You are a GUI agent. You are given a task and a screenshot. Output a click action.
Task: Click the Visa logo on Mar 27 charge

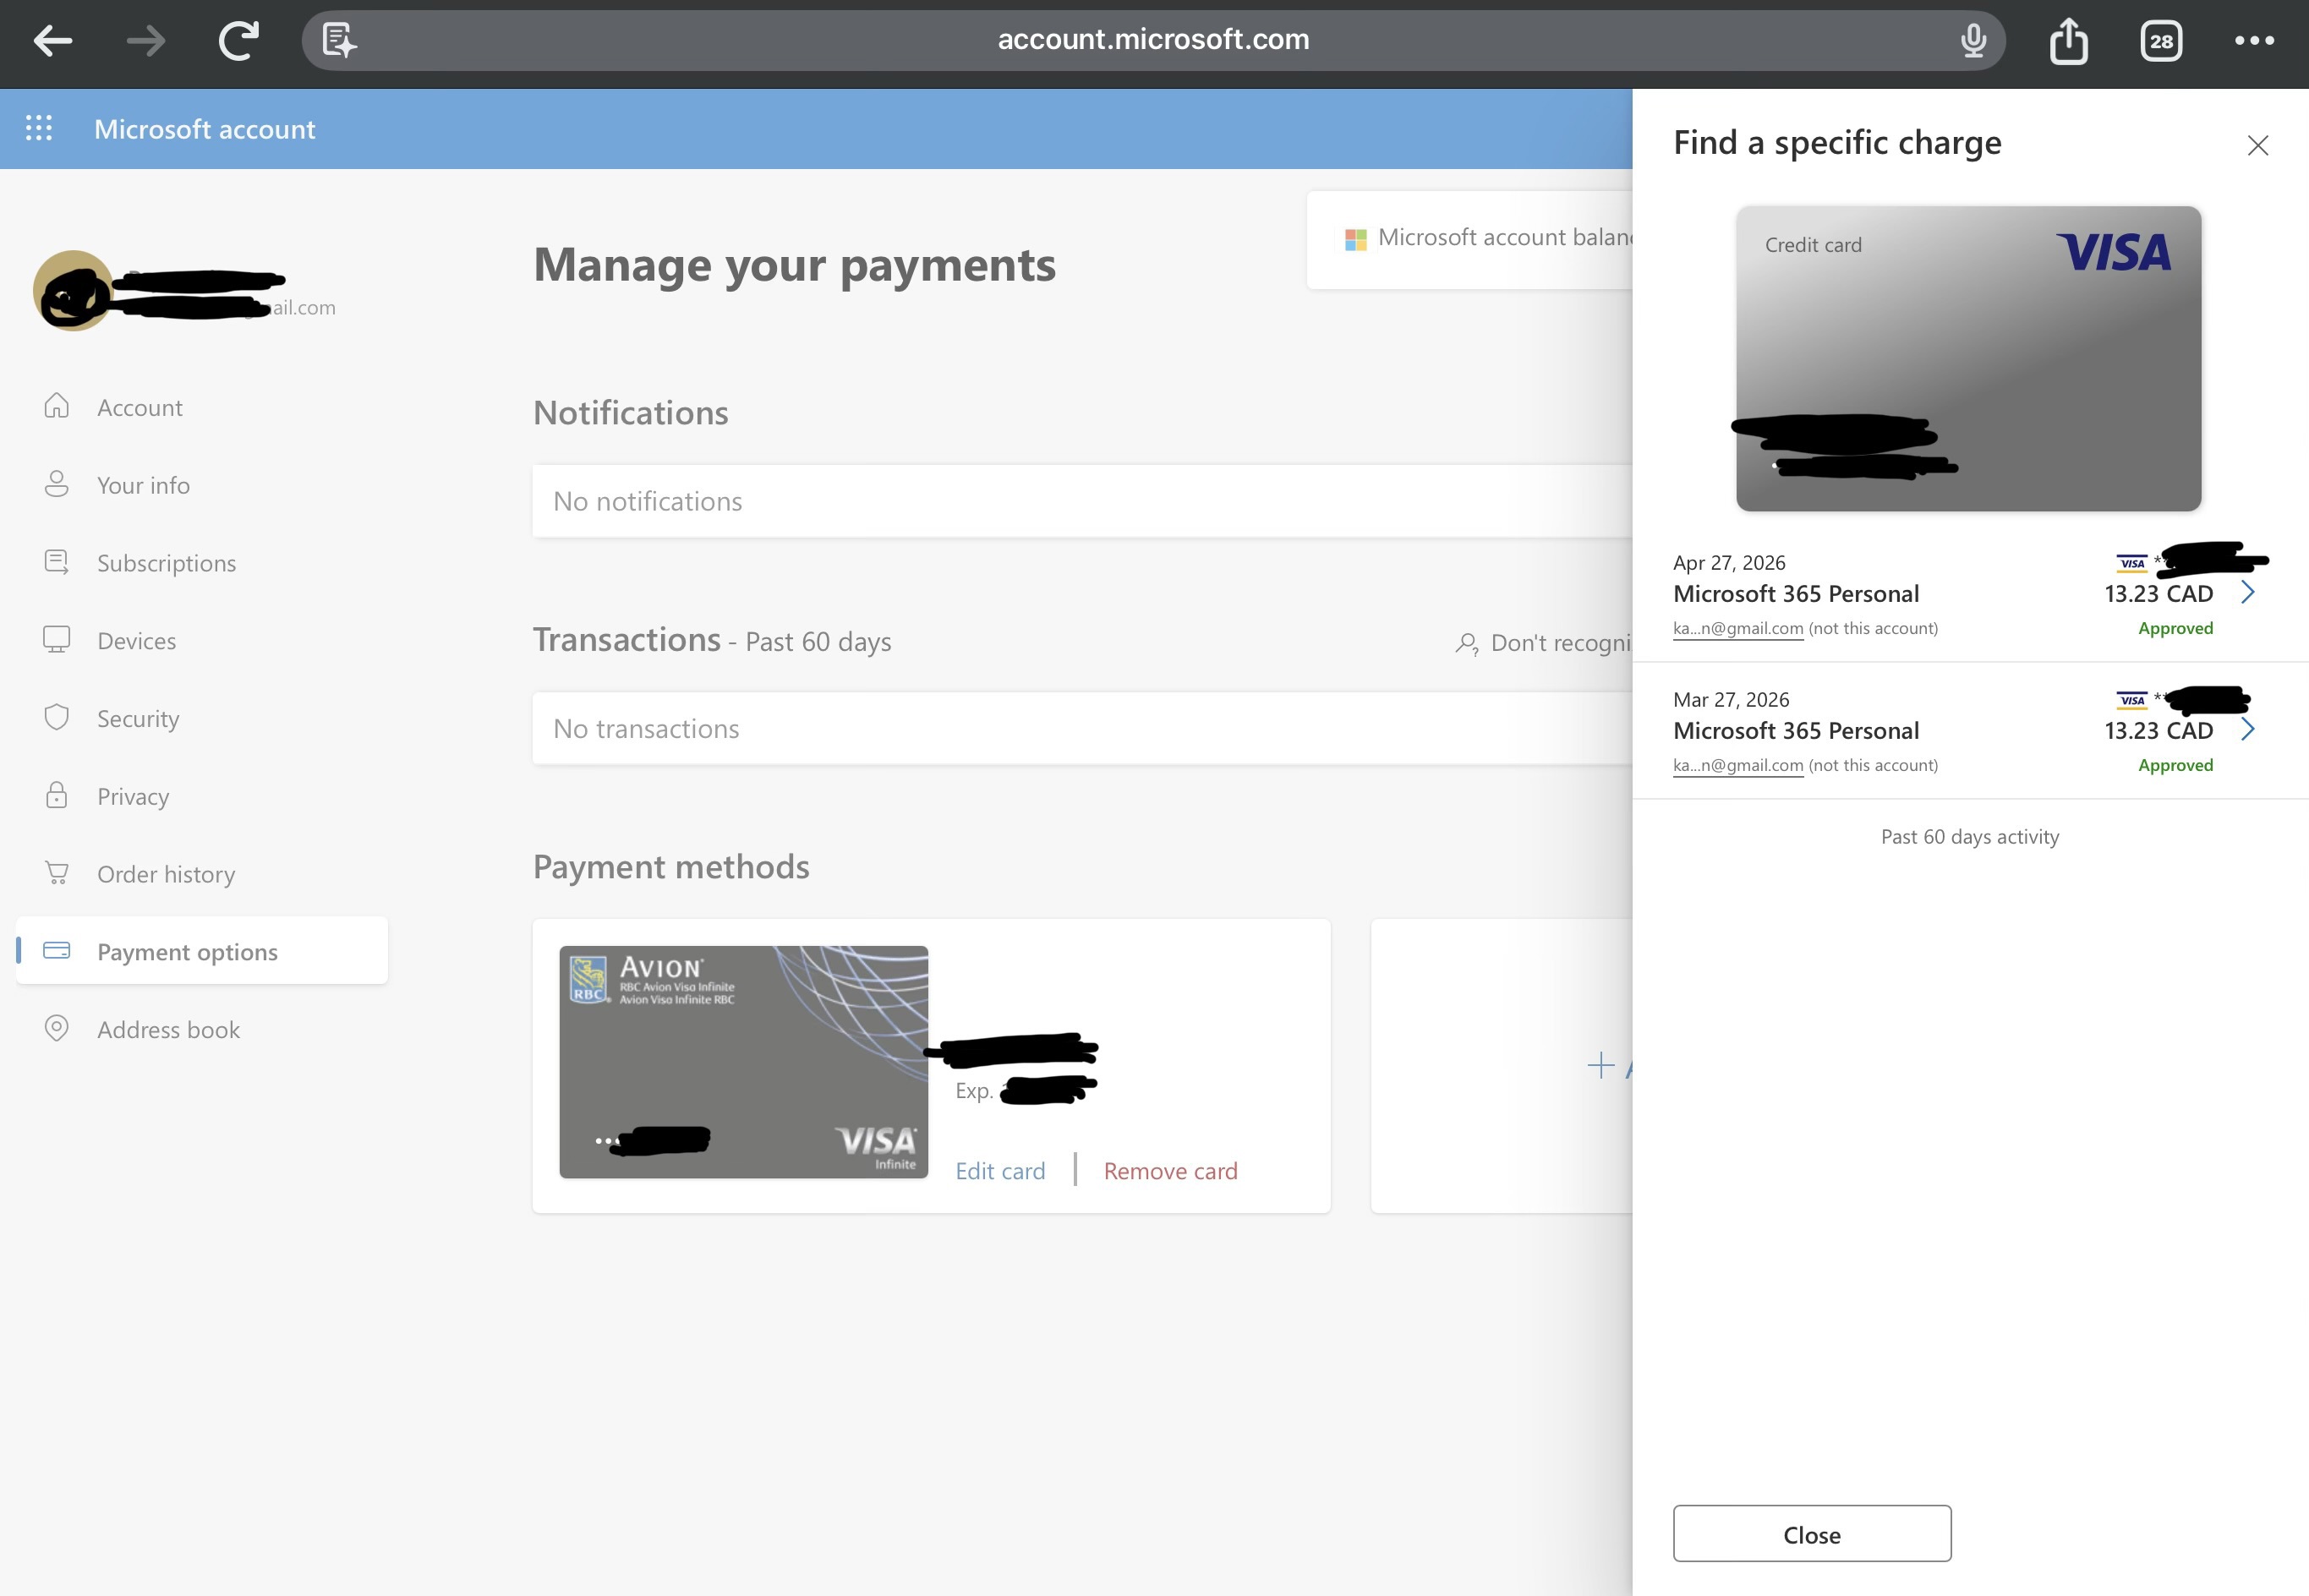2132,700
